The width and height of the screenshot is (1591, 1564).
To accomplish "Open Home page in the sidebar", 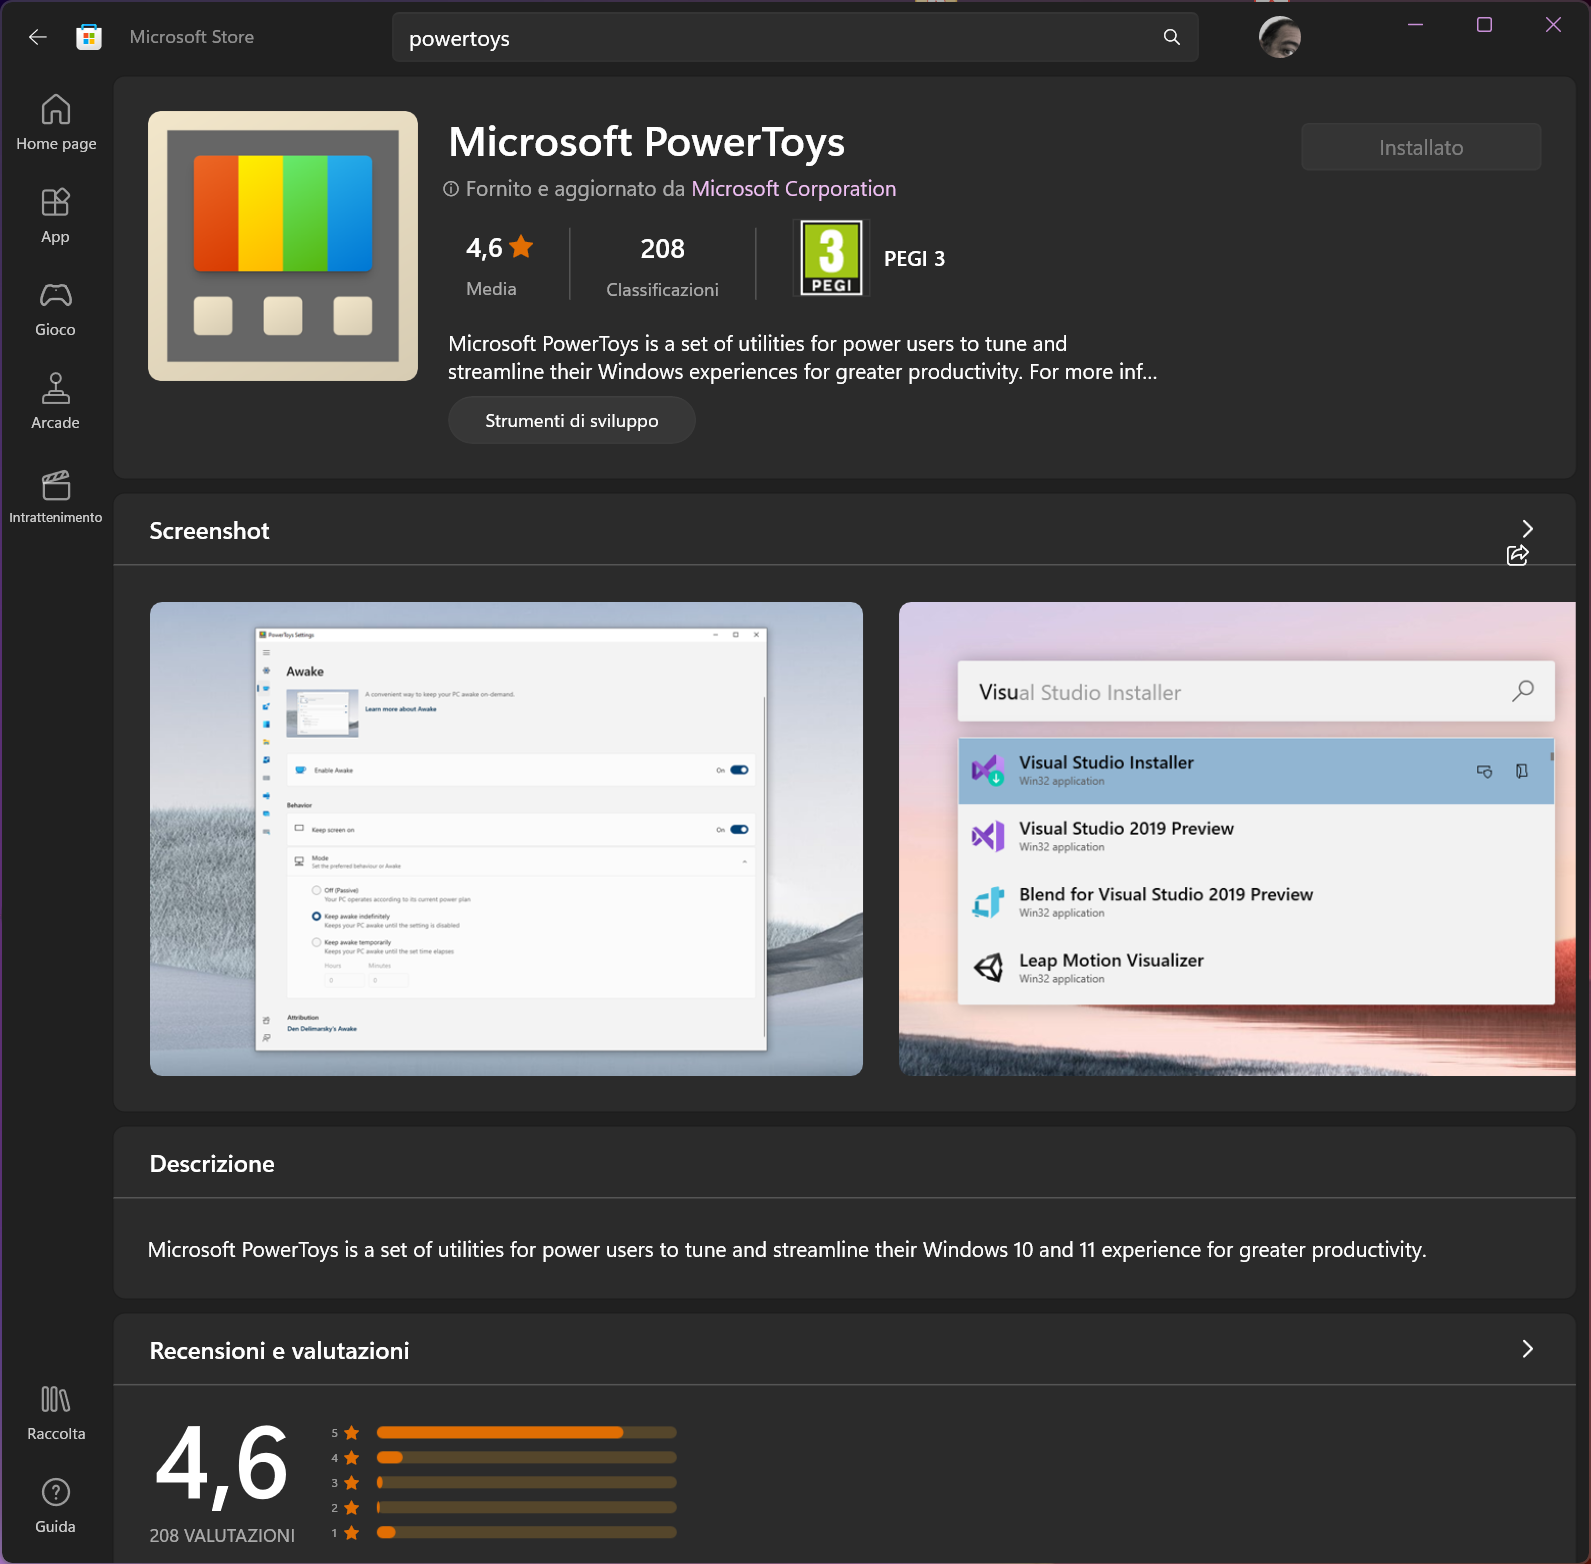I will [56, 122].
